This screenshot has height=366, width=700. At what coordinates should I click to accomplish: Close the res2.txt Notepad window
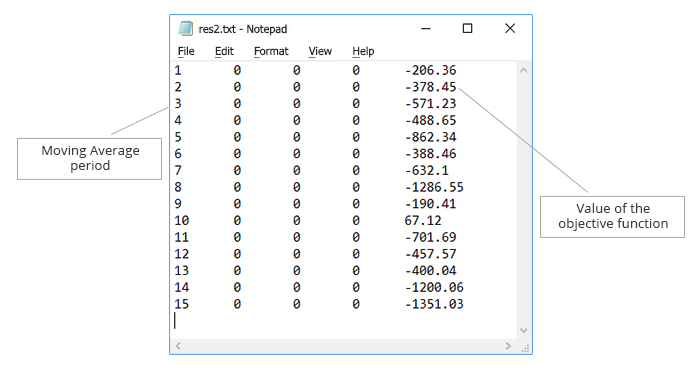click(x=510, y=29)
